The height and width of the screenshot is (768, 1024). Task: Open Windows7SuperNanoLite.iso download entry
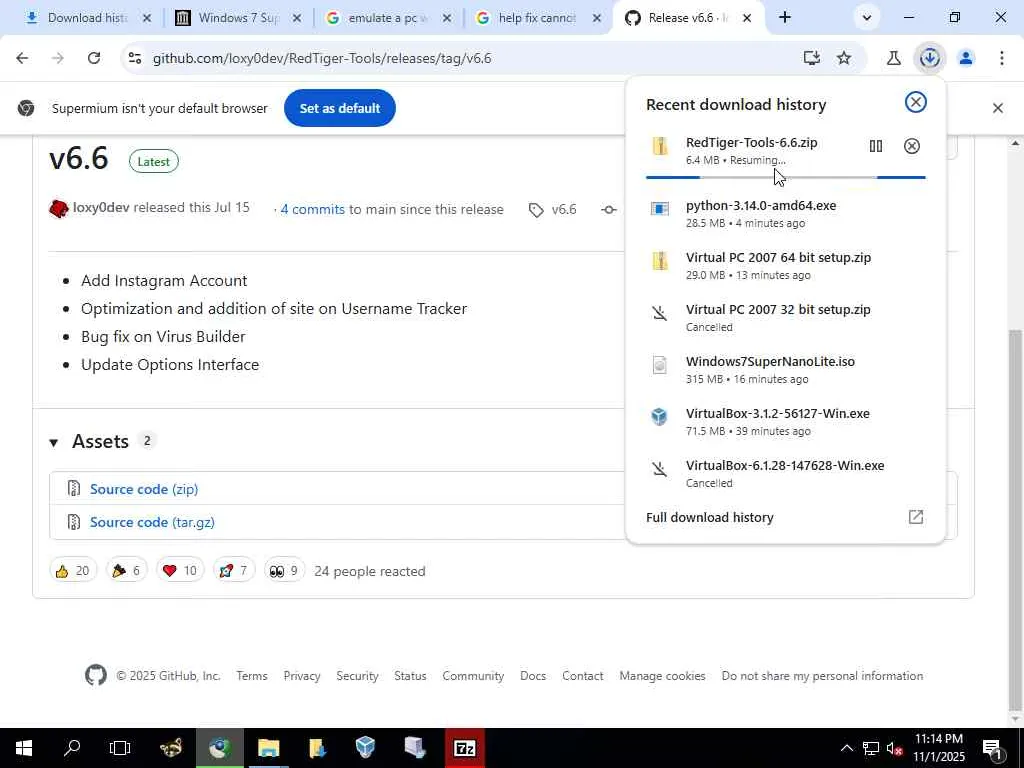pos(785,370)
